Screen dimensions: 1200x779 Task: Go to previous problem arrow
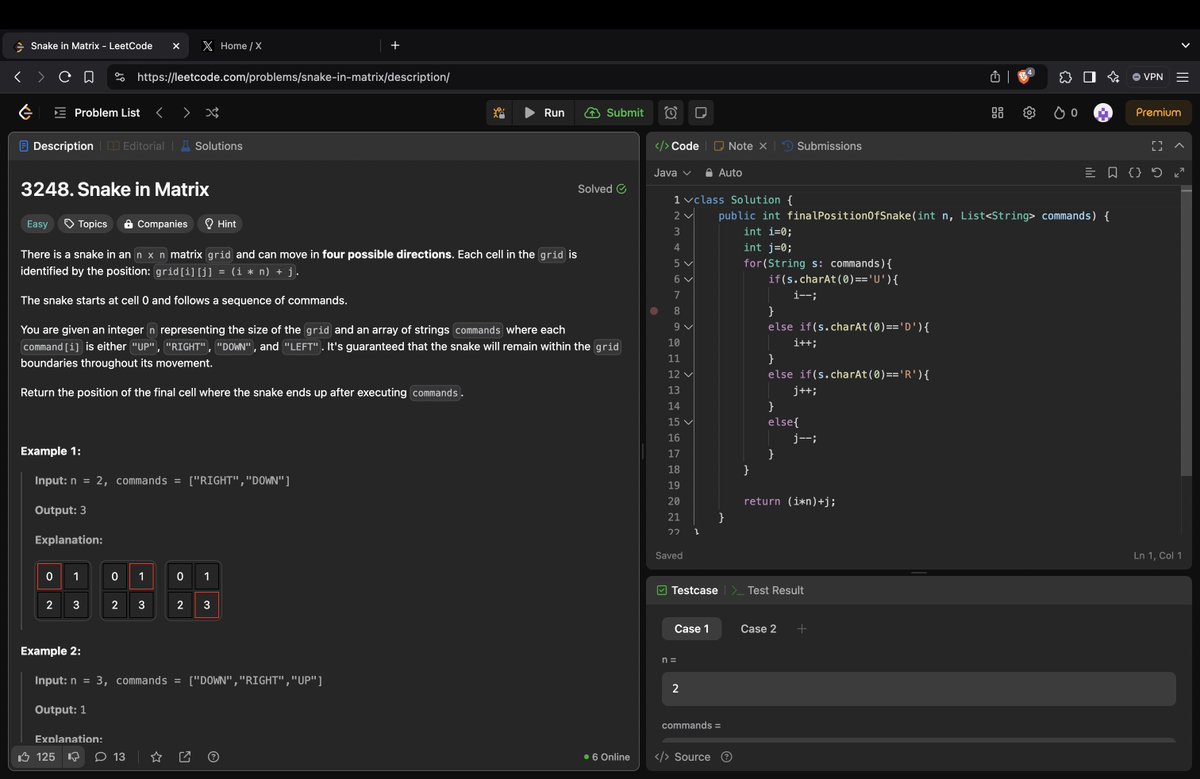point(159,113)
